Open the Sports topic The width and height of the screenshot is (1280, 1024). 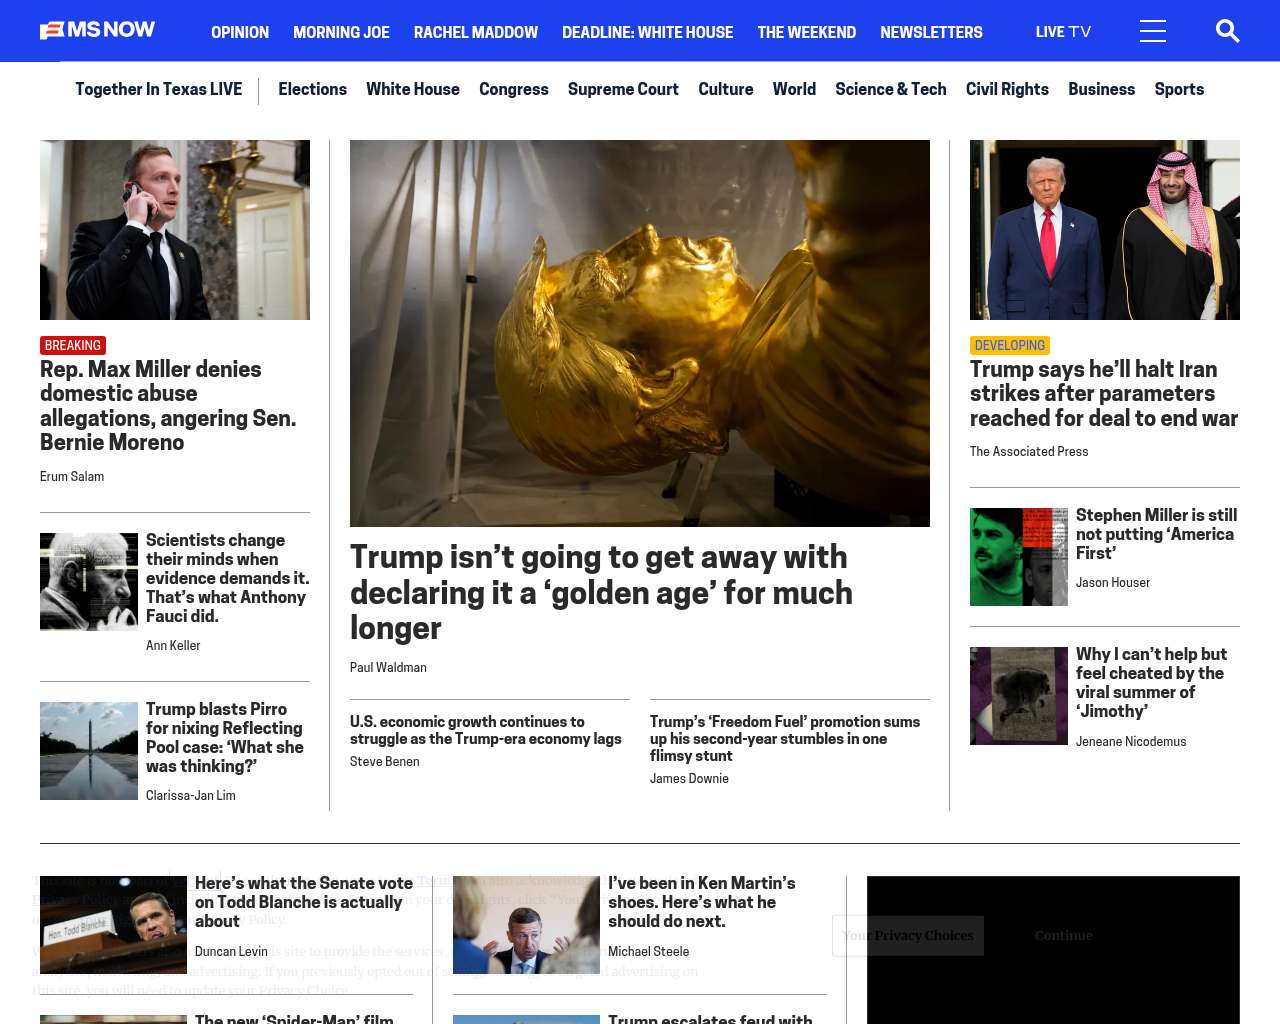click(1179, 89)
